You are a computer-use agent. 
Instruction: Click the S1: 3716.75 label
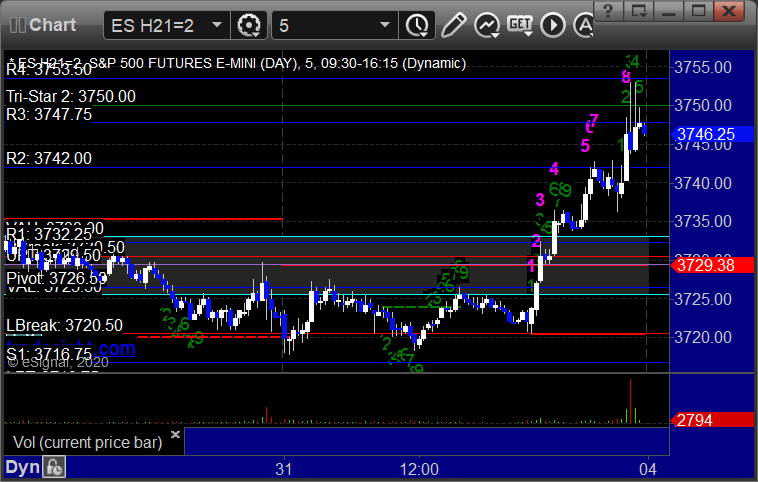[x=49, y=353]
